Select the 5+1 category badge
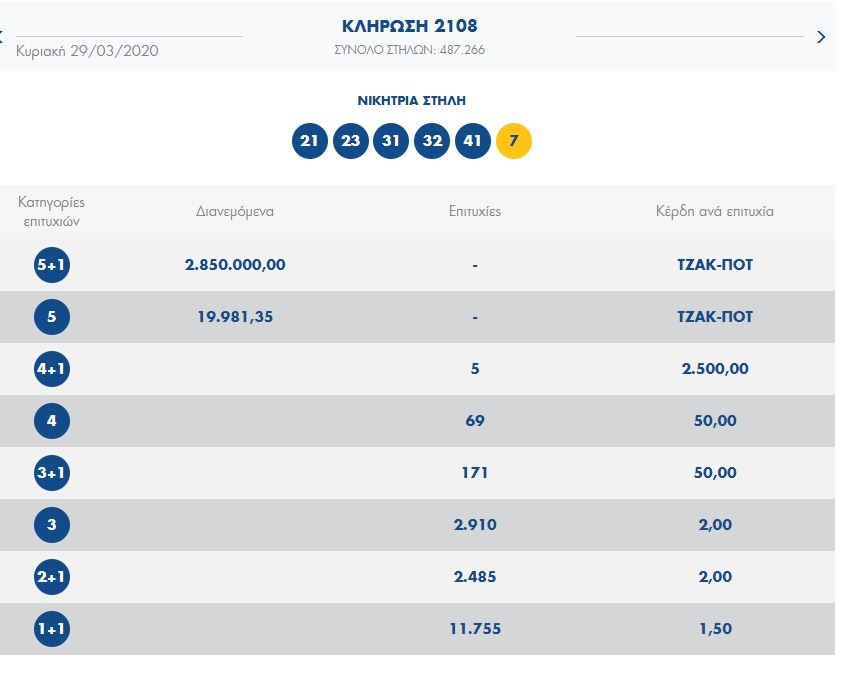 [x=52, y=265]
